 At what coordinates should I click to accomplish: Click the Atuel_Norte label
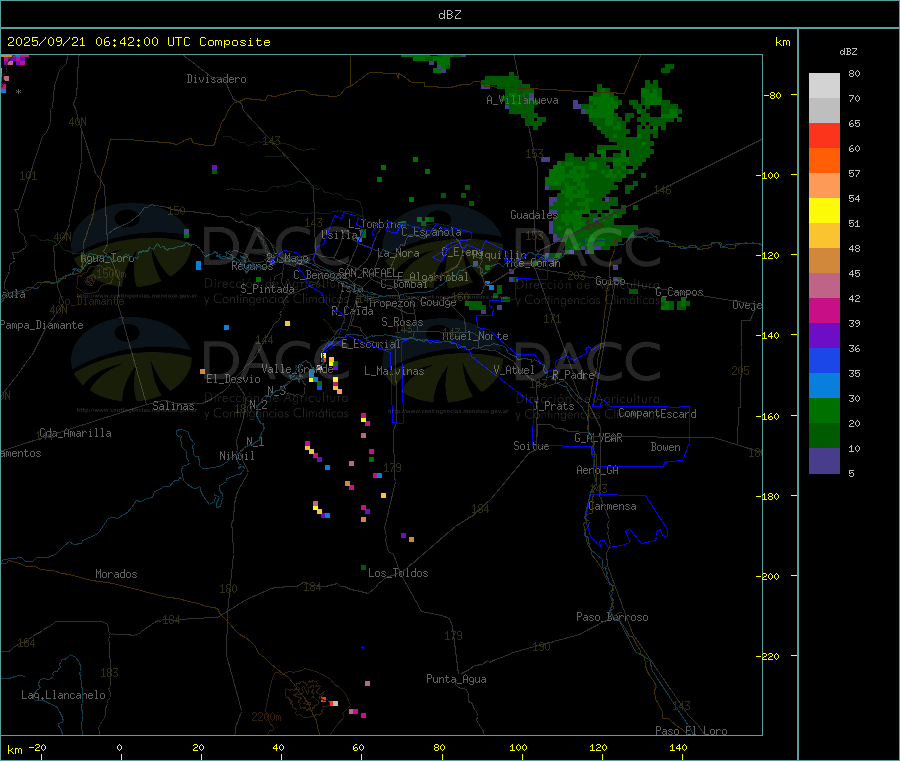pos(475,336)
